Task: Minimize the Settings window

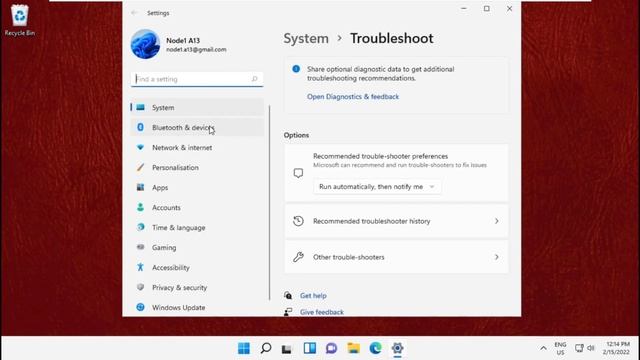Action: pyautogui.click(x=464, y=9)
